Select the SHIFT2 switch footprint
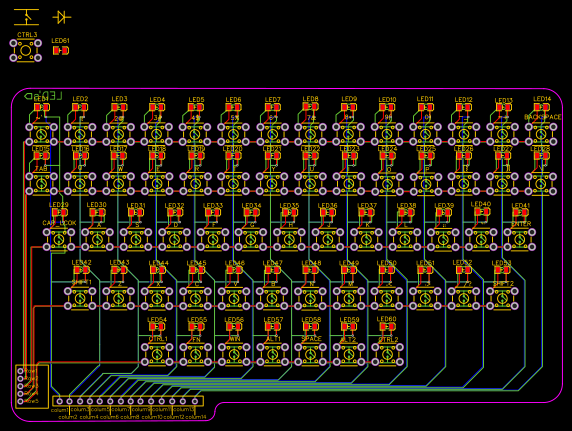Viewport: 572px width, 431px height. pos(502,299)
